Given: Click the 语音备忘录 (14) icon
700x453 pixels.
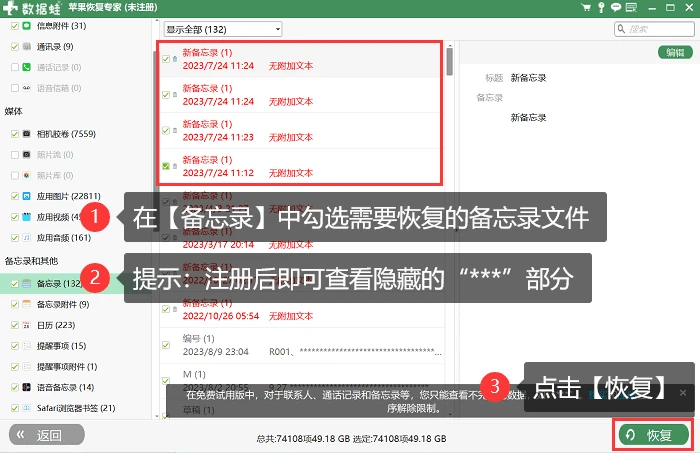Looking at the screenshot, I should pos(27,387).
